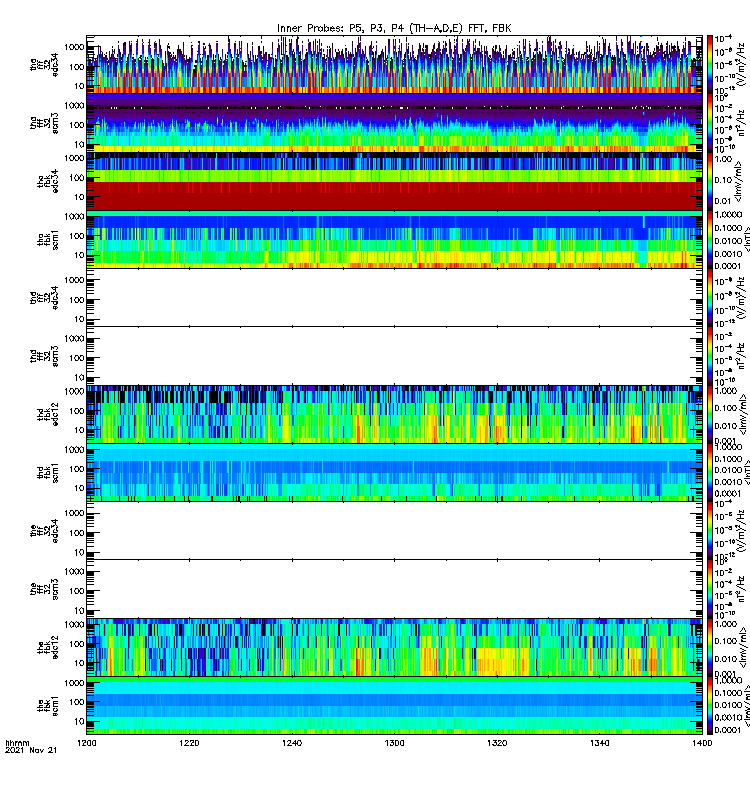This screenshot has height=800, width=750.
Task: Click the color bar beside thd fbk edc12 panel
Action: coord(710,414)
